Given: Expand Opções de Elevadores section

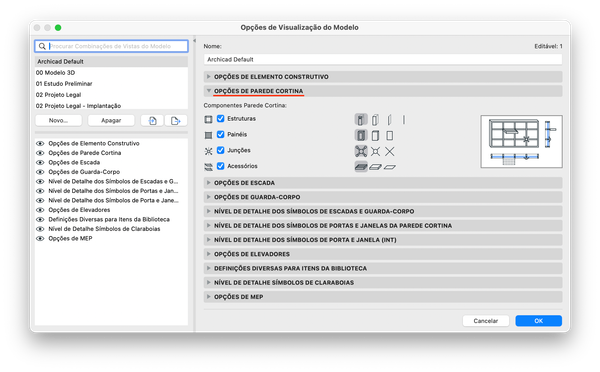Looking at the screenshot, I should [x=209, y=254].
